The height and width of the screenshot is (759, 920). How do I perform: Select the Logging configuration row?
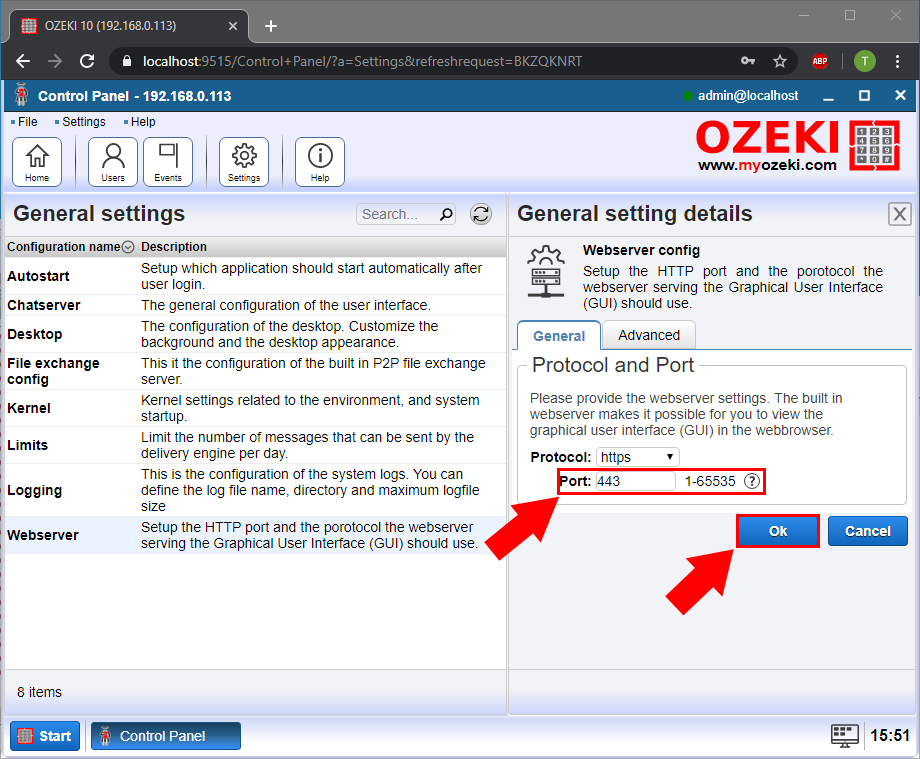pyautogui.click(x=255, y=490)
